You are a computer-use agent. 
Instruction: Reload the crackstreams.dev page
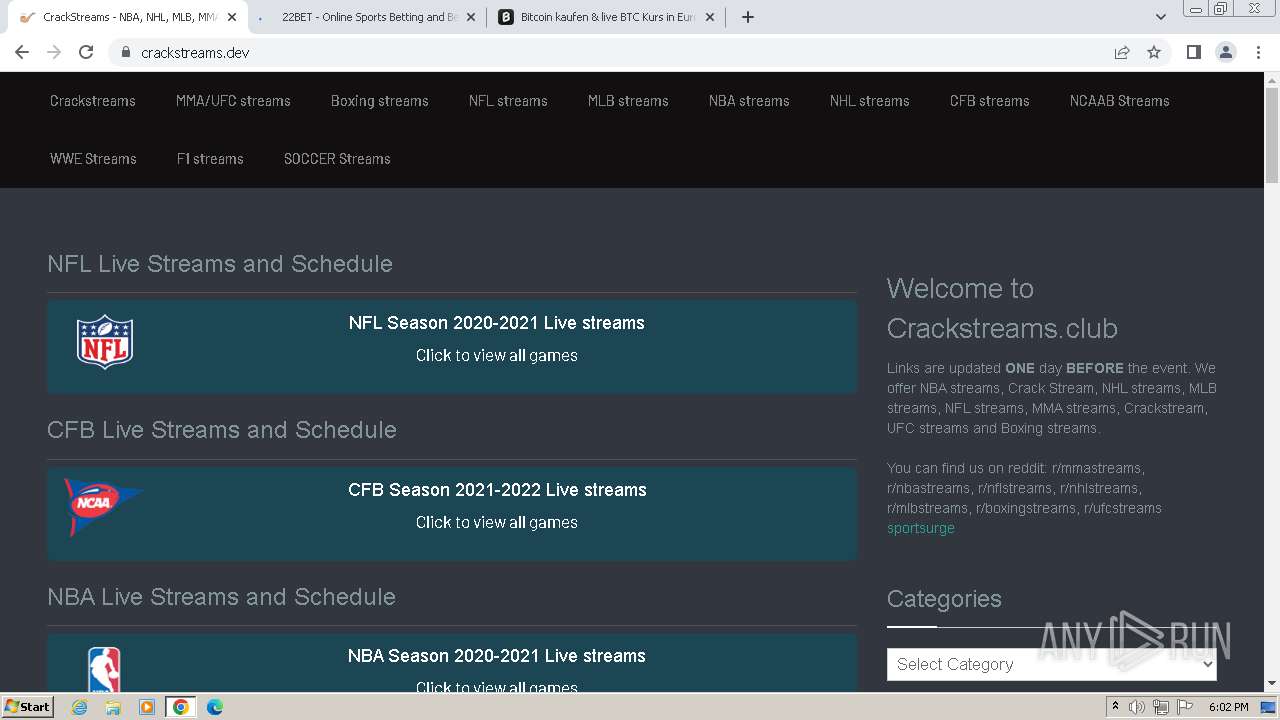coord(86,52)
